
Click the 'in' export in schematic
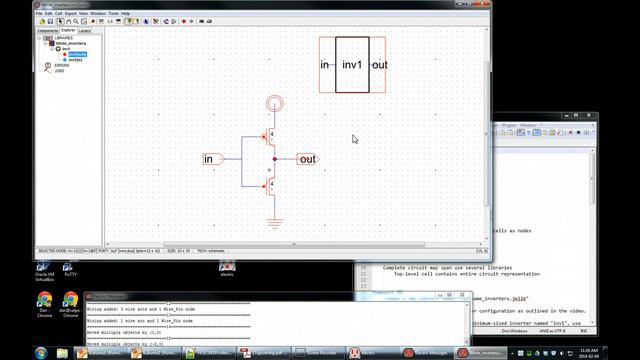click(213, 159)
